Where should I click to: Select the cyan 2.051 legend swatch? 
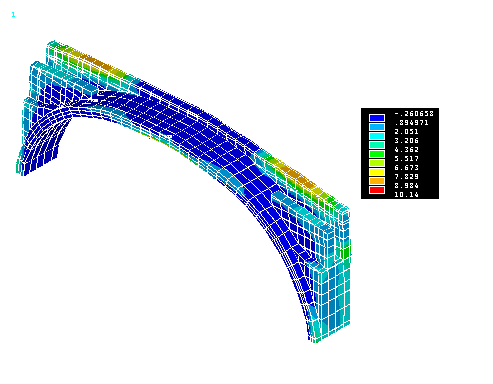click(x=377, y=136)
